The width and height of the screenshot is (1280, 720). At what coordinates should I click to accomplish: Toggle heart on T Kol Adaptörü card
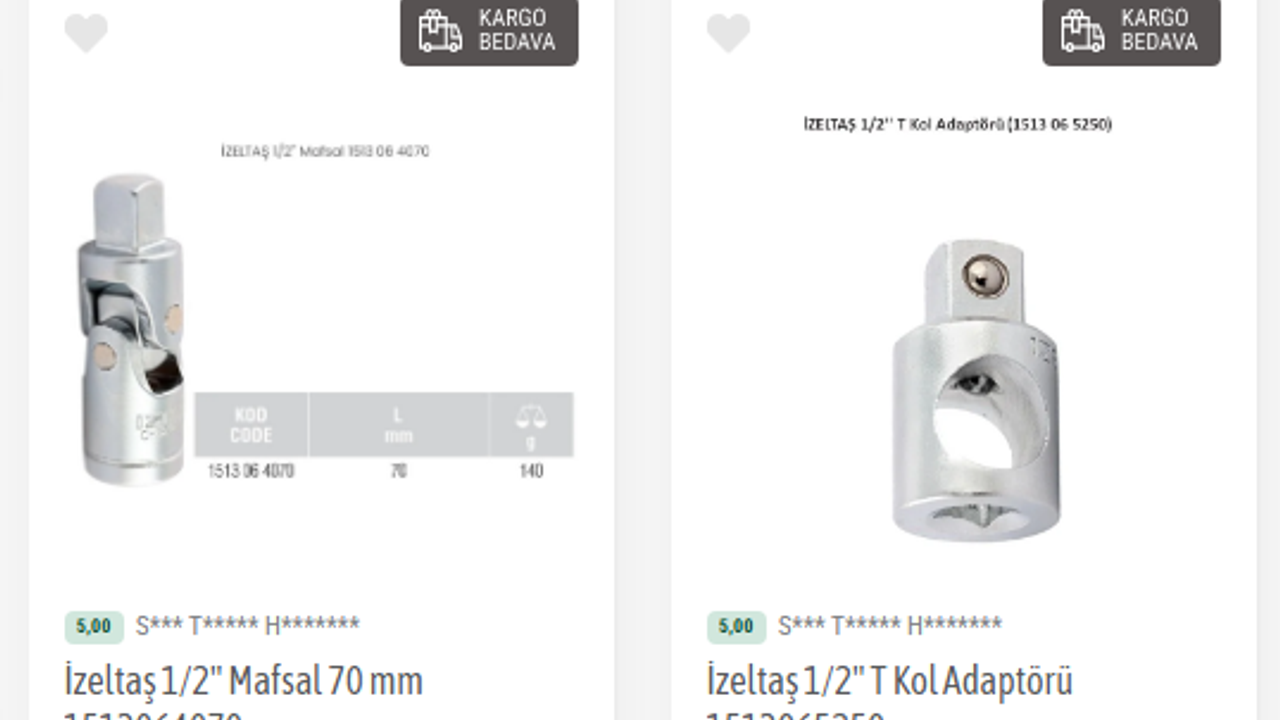pyautogui.click(x=728, y=33)
